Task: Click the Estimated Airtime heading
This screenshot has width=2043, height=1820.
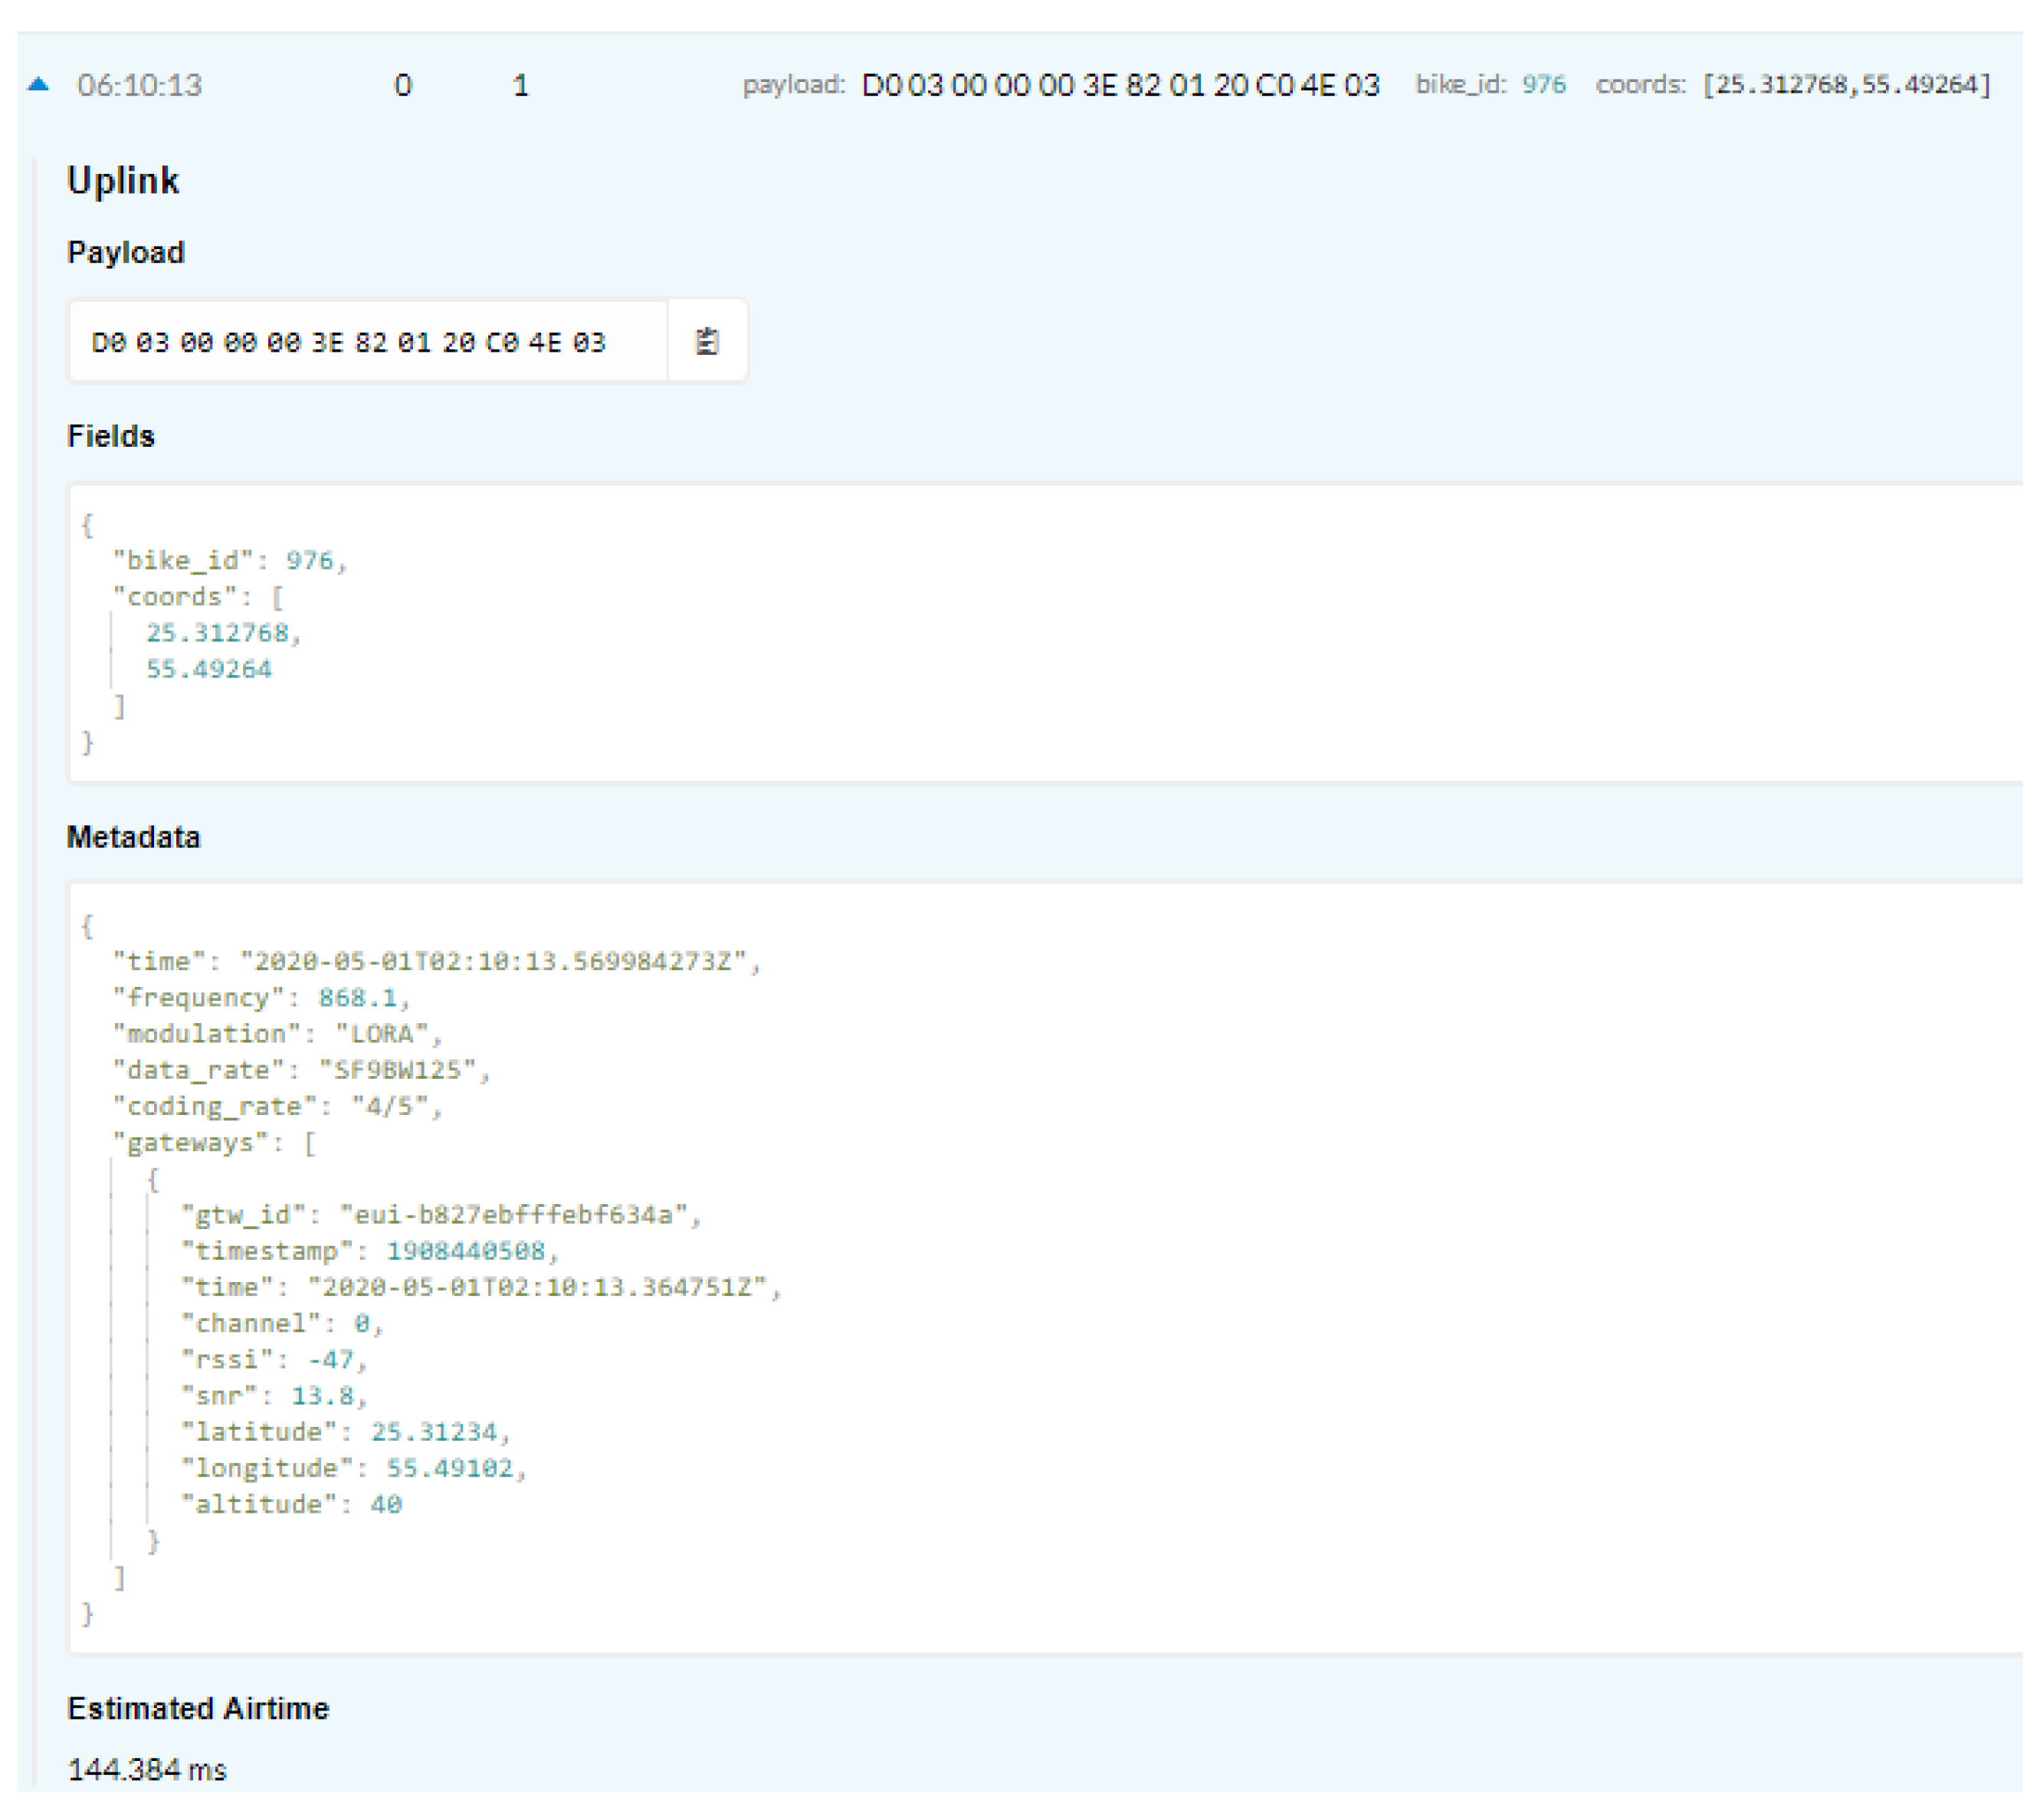Action: point(198,1708)
